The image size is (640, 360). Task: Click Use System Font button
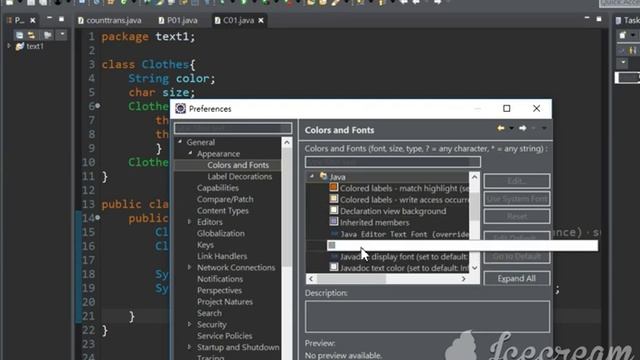point(517,199)
